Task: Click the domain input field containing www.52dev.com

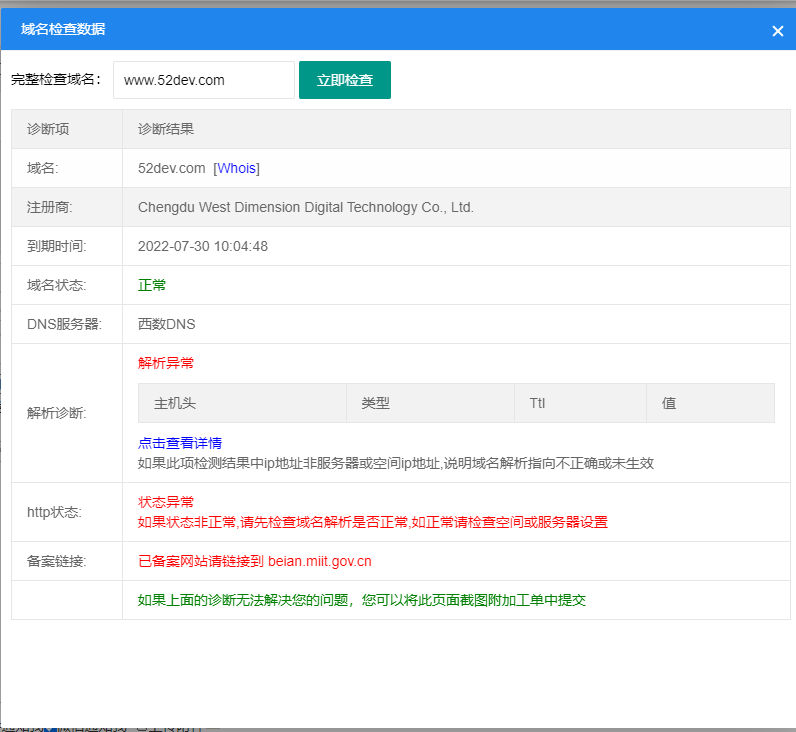Action: coord(204,80)
